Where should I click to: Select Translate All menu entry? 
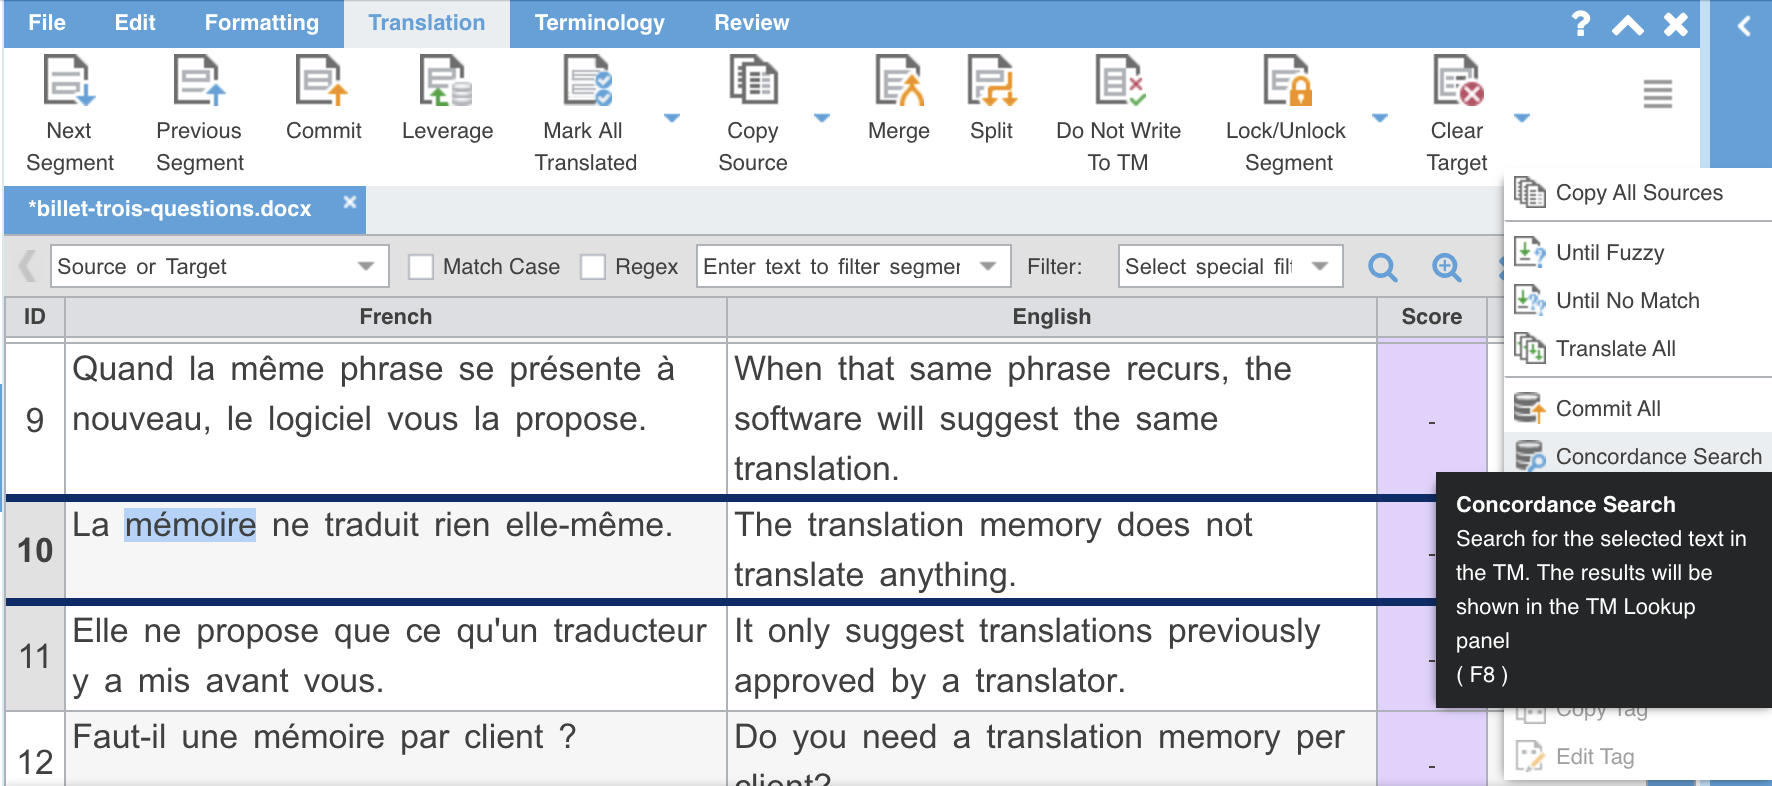pos(1638,349)
